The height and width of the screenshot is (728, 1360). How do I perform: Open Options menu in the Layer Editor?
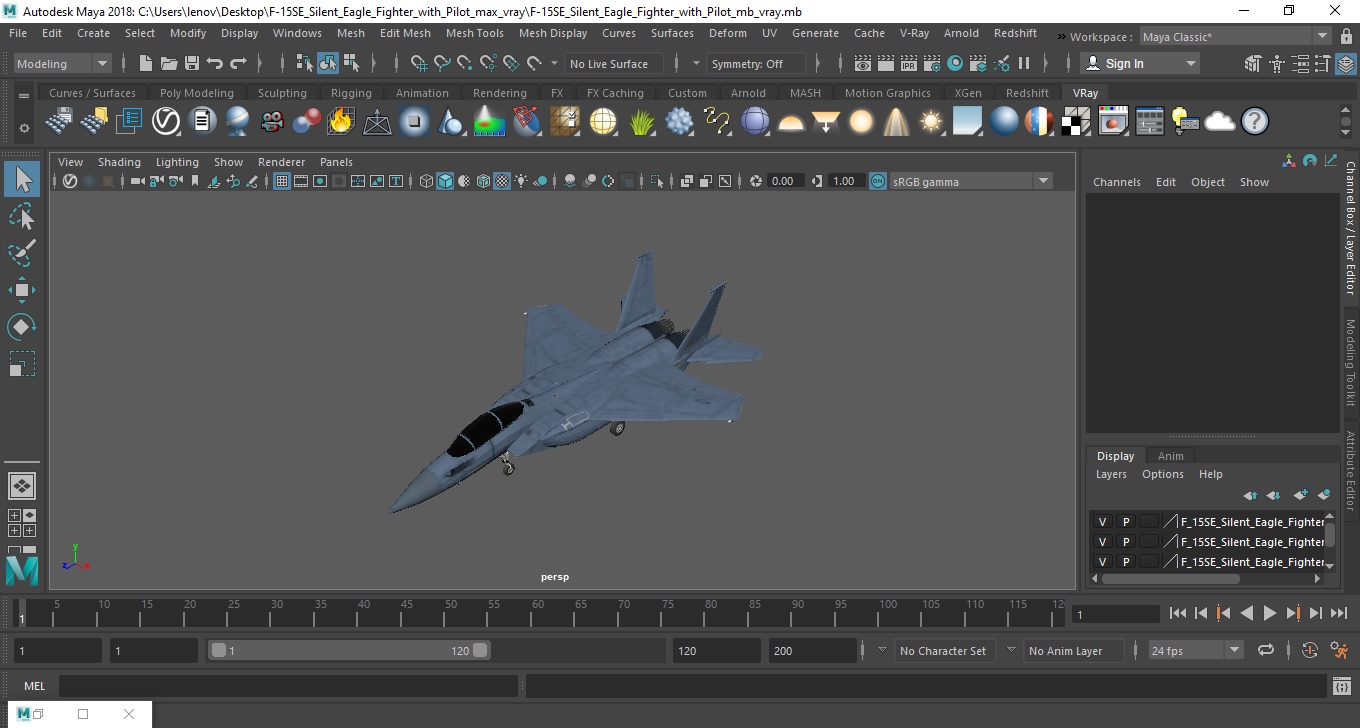tap(1163, 474)
